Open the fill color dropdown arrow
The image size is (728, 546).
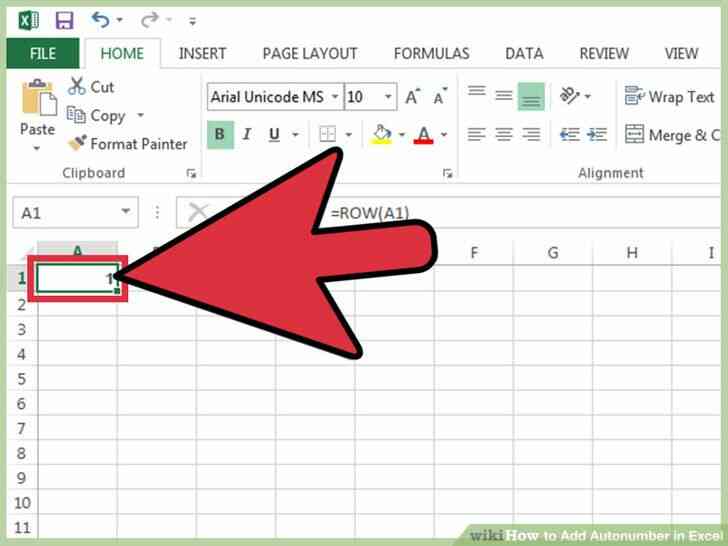402,135
